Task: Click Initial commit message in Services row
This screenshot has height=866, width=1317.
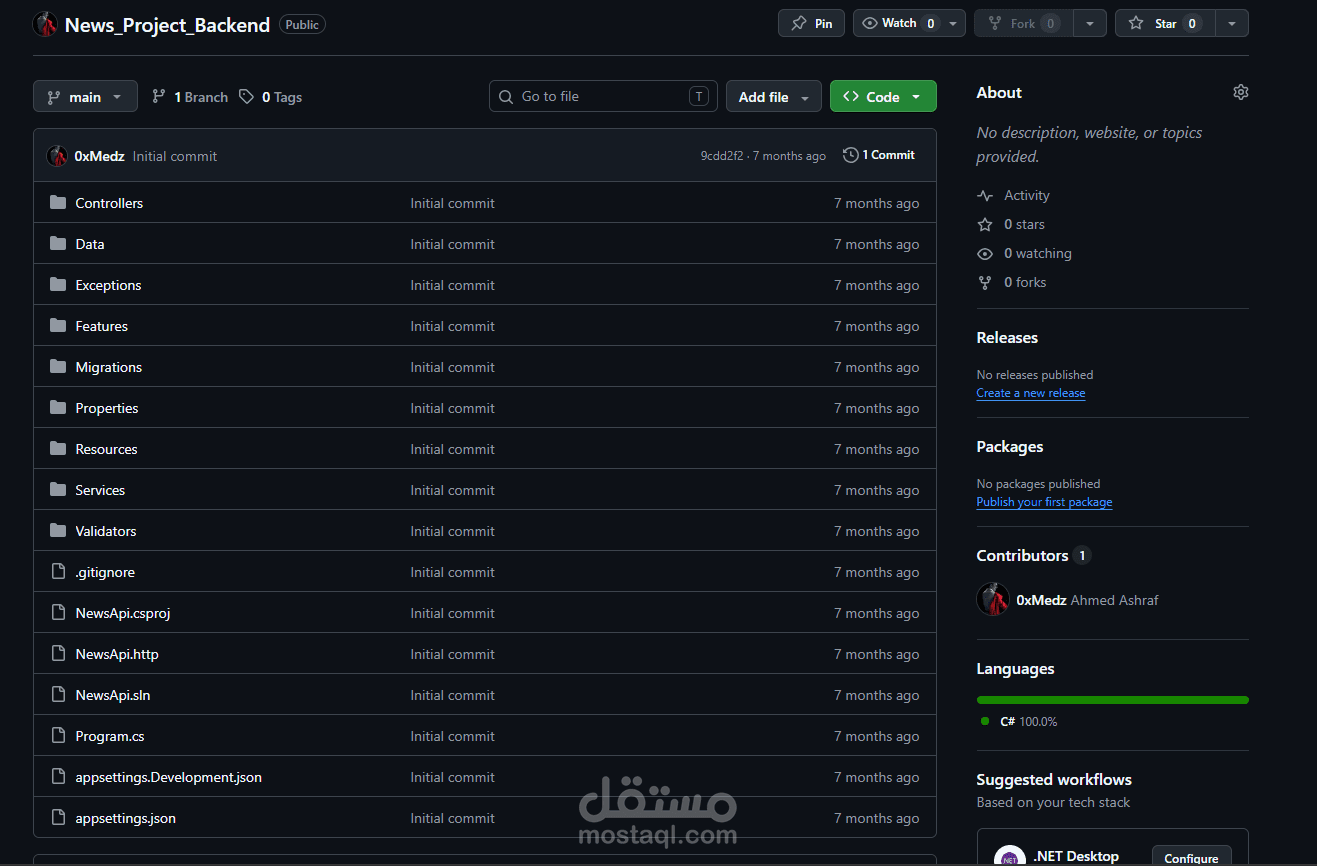Action: click(x=452, y=490)
